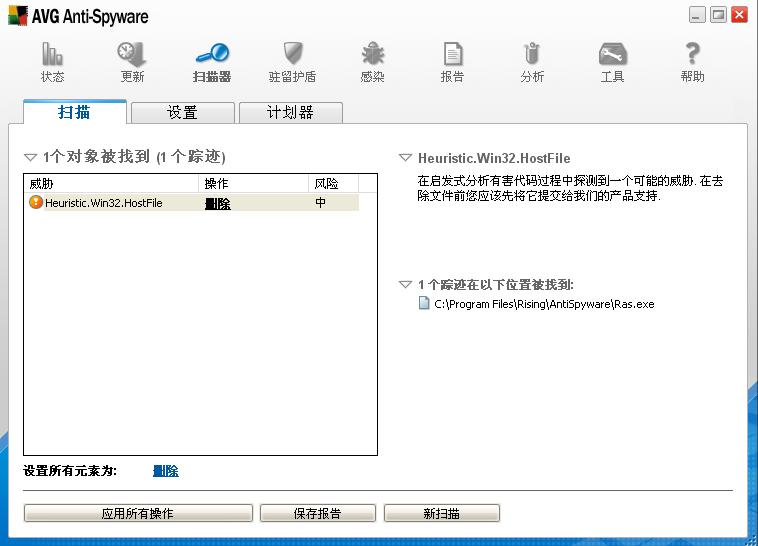Click the 保存报告 button
Image resolution: width=758 pixels, height=546 pixels.
coord(318,513)
